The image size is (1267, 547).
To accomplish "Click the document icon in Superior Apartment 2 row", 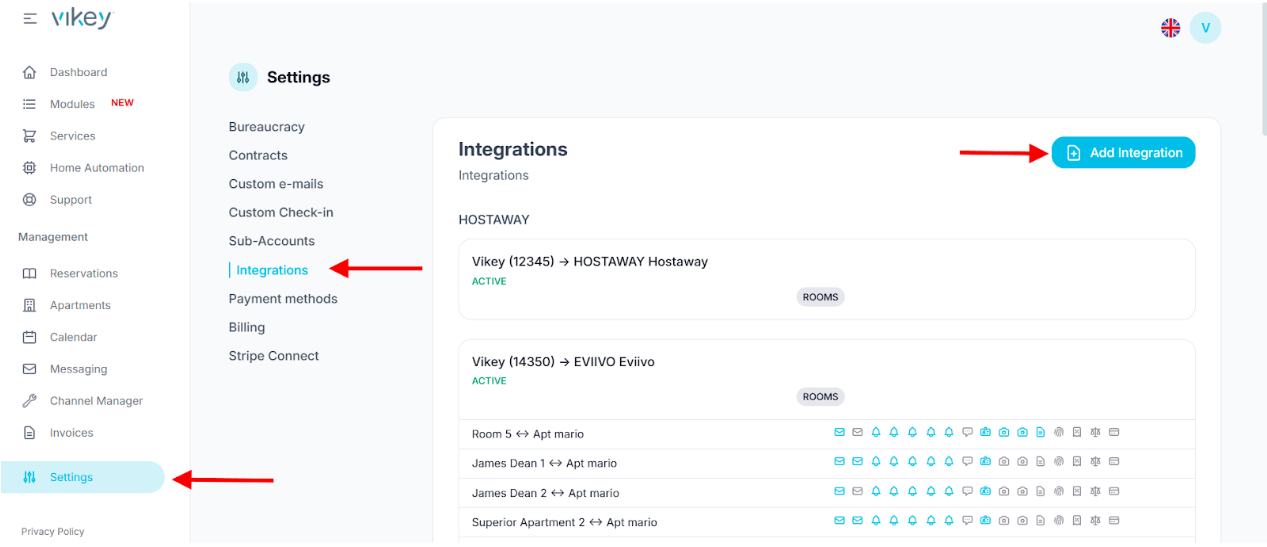I will (1040, 520).
